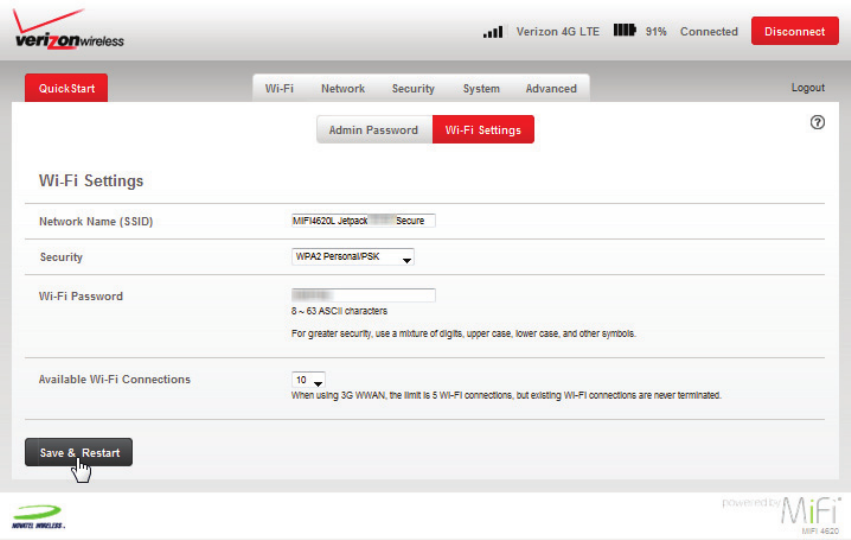The image size is (851, 540).
Task: Open the Security type dropdown
Action: [353, 257]
